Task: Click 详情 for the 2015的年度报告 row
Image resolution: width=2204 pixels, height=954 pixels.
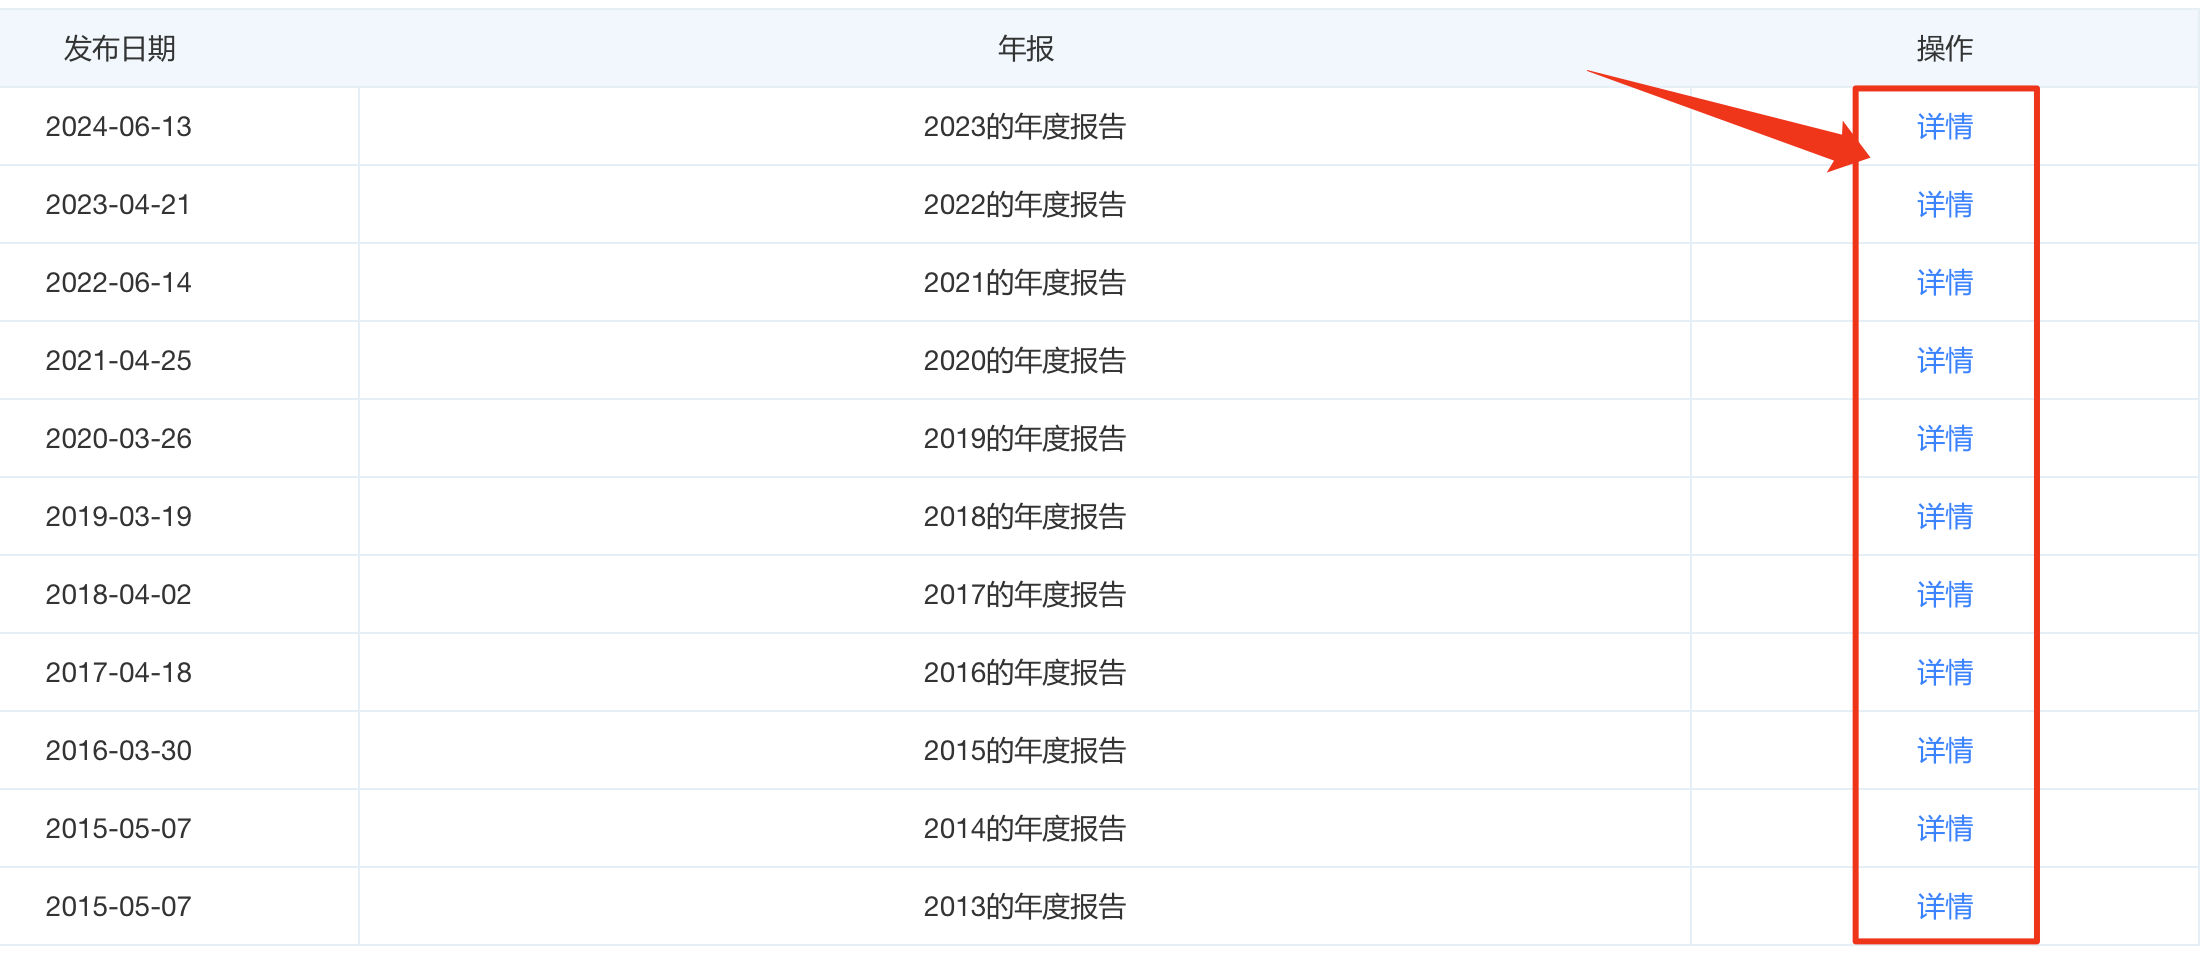Action: pyautogui.click(x=1944, y=751)
